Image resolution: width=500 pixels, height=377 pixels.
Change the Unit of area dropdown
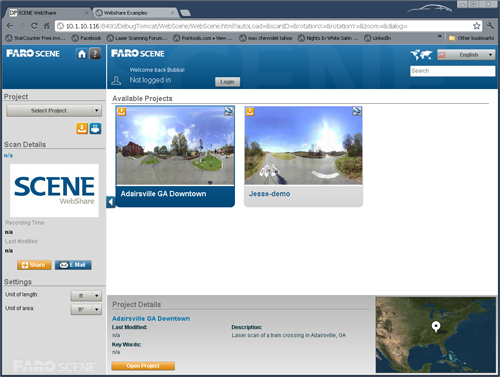(x=86, y=310)
